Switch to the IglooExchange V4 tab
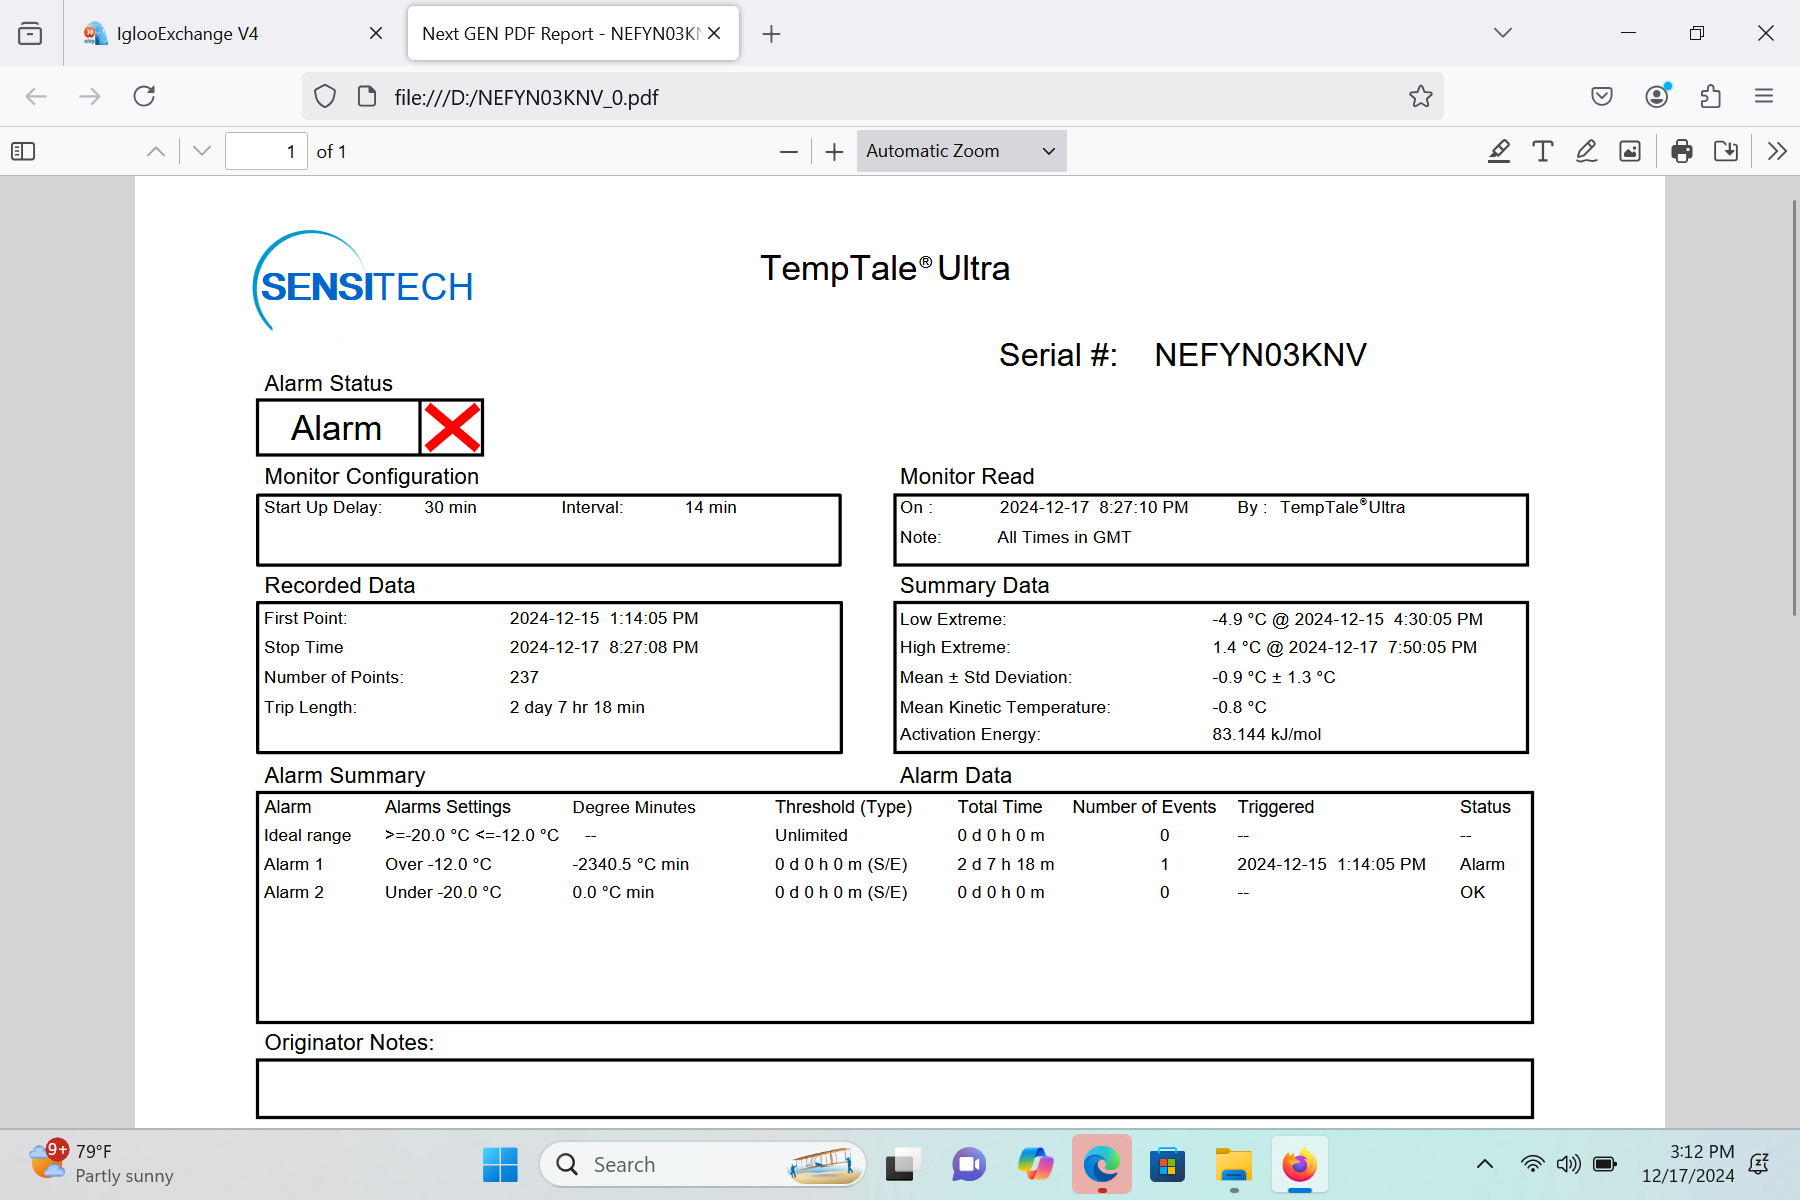 tap(231, 33)
